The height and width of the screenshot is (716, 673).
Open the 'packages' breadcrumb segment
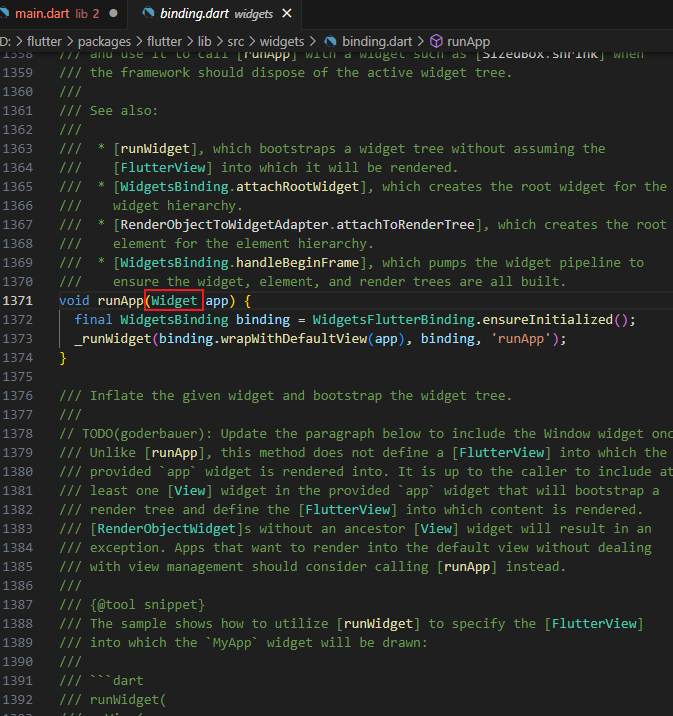[x=104, y=42]
